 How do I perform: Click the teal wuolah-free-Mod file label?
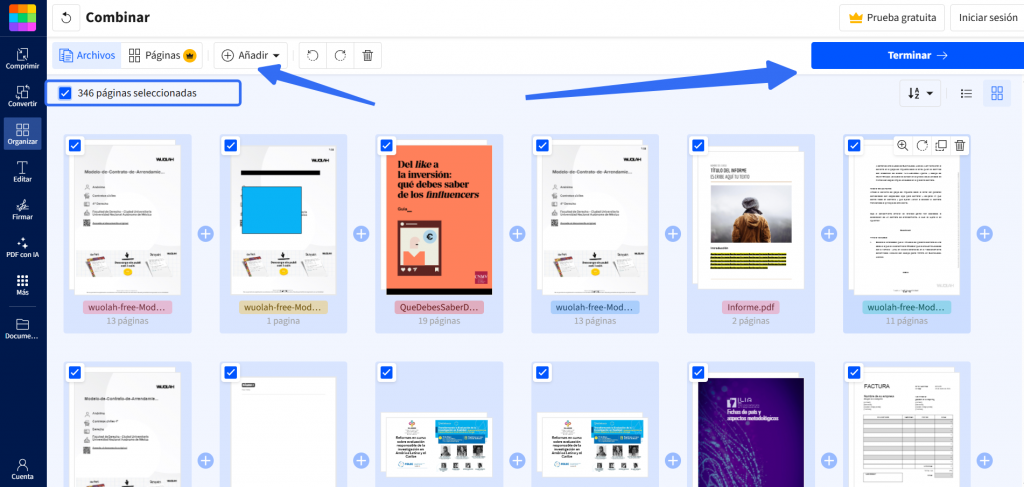point(906,307)
